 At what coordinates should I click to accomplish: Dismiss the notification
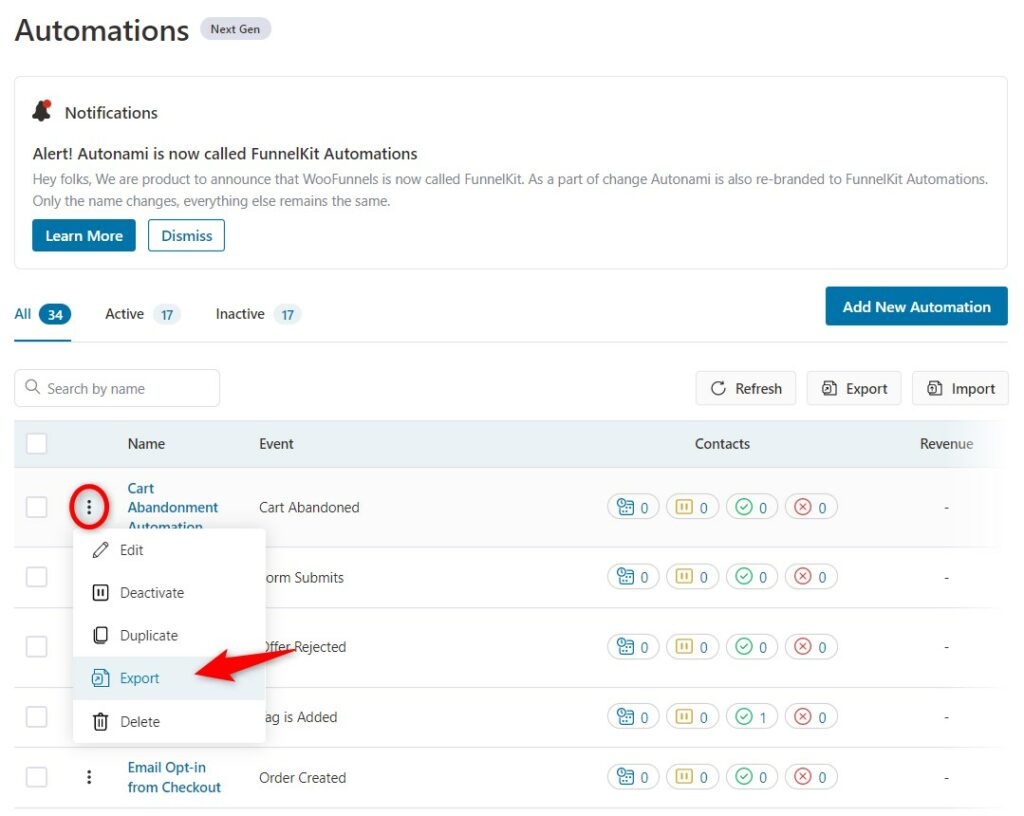(186, 235)
